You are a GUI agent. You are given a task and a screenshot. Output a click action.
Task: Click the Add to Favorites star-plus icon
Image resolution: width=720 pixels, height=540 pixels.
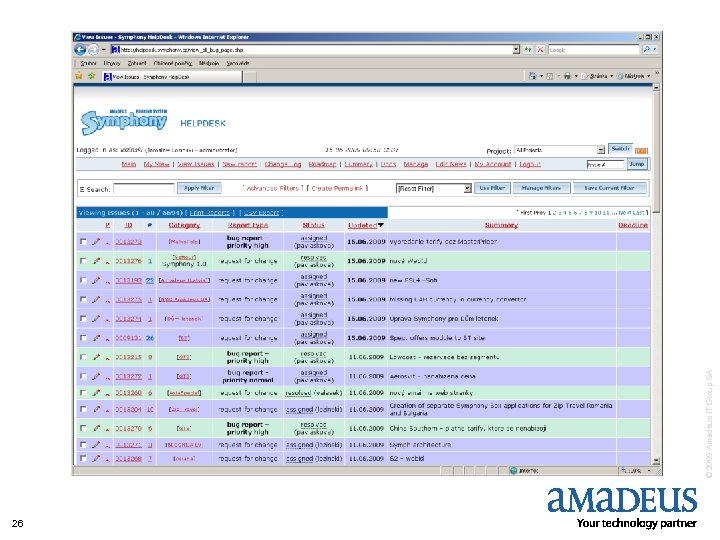(x=91, y=76)
